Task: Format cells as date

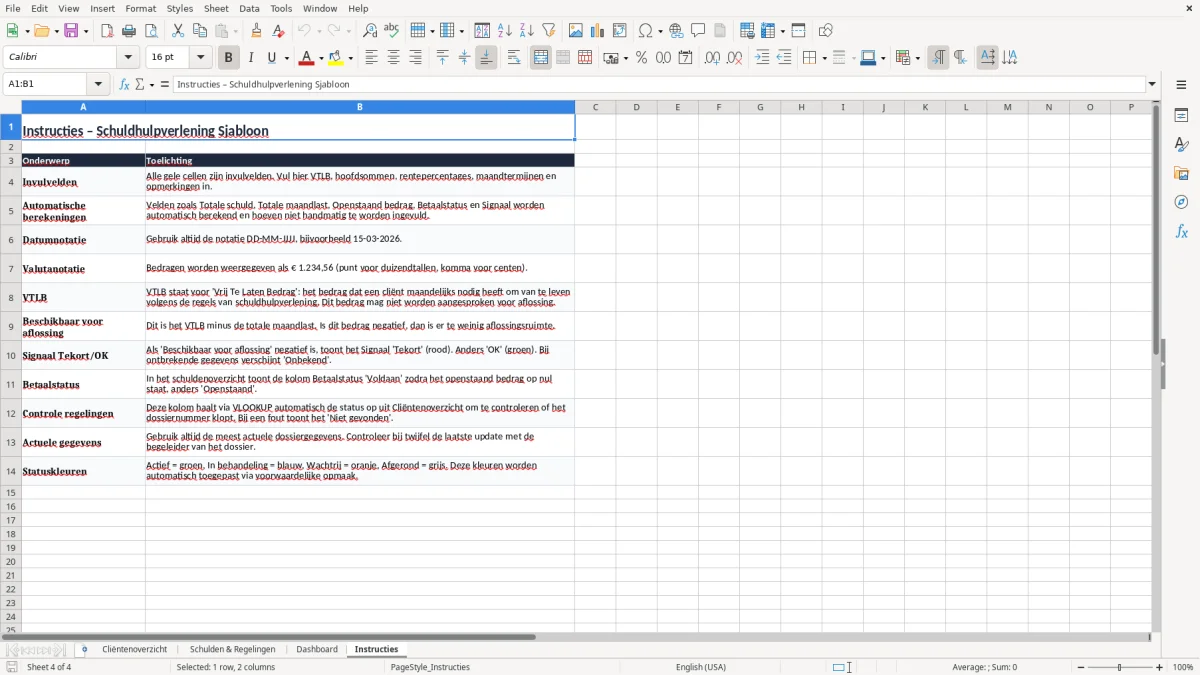Action: click(686, 58)
